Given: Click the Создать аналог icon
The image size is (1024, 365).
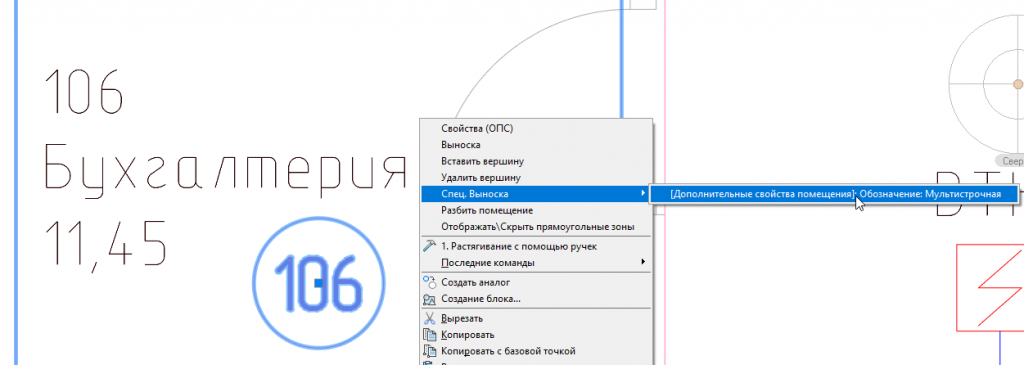Looking at the screenshot, I should pos(429,282).
